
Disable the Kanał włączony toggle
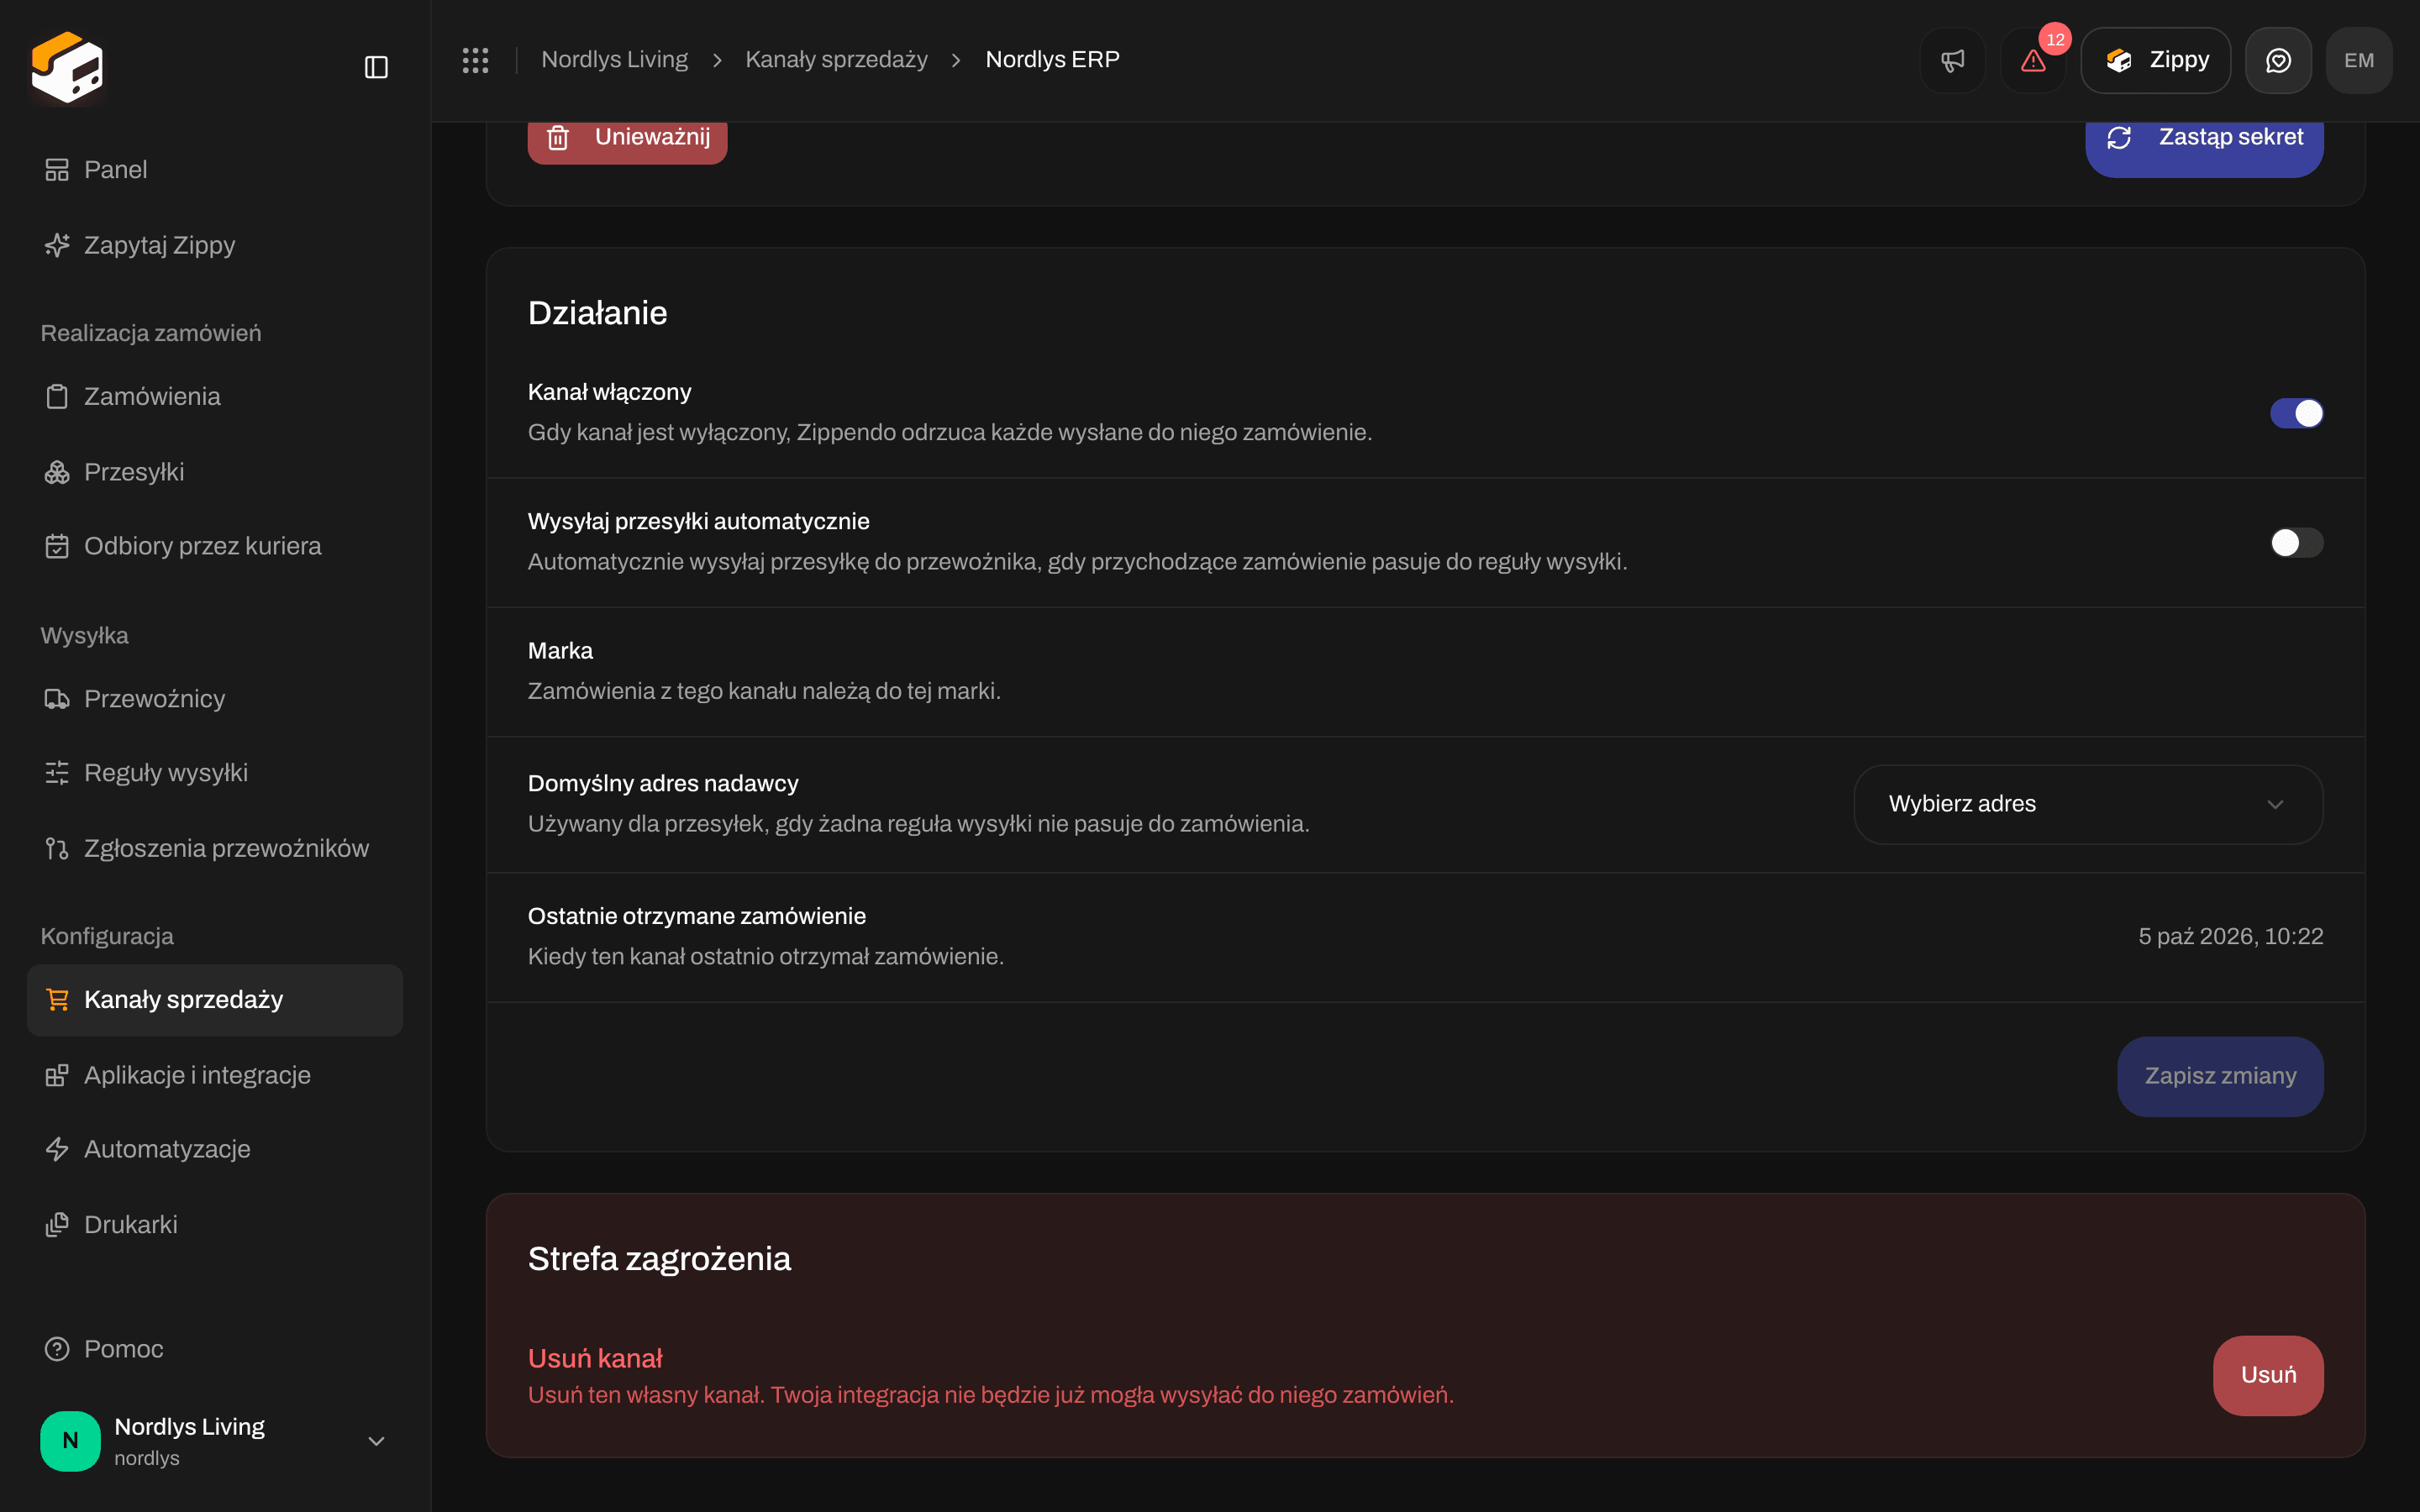coord(2296,413)
